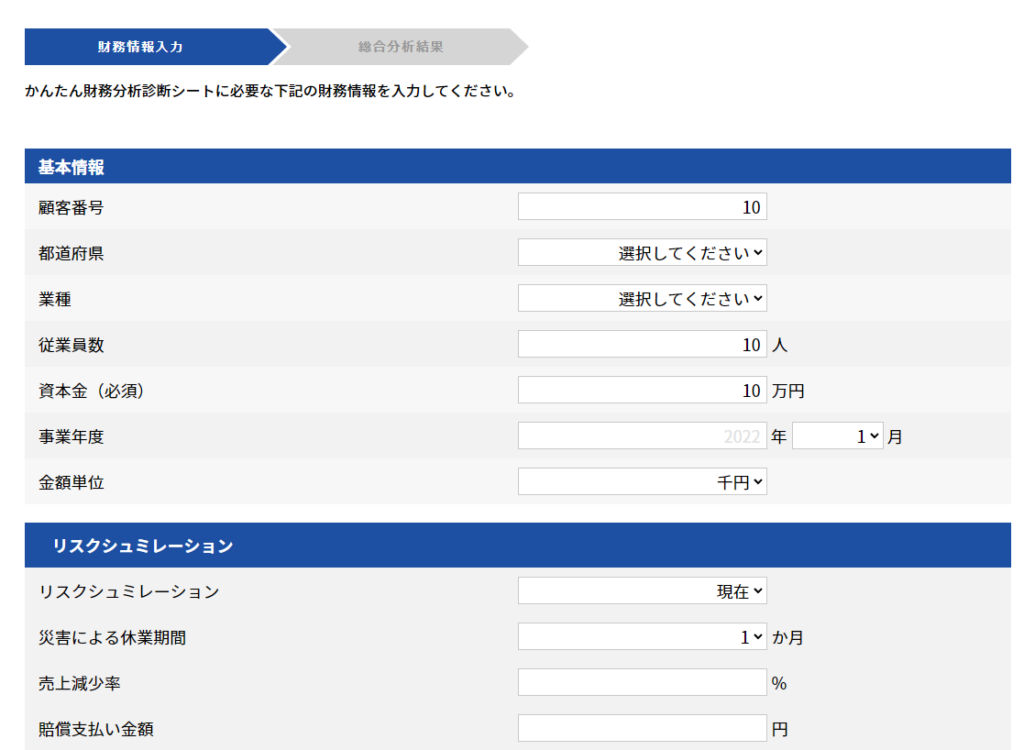Focus the 賠償支払い金額 yen field
Viewport: 1024px width, 750px height.
coord(642,729)
